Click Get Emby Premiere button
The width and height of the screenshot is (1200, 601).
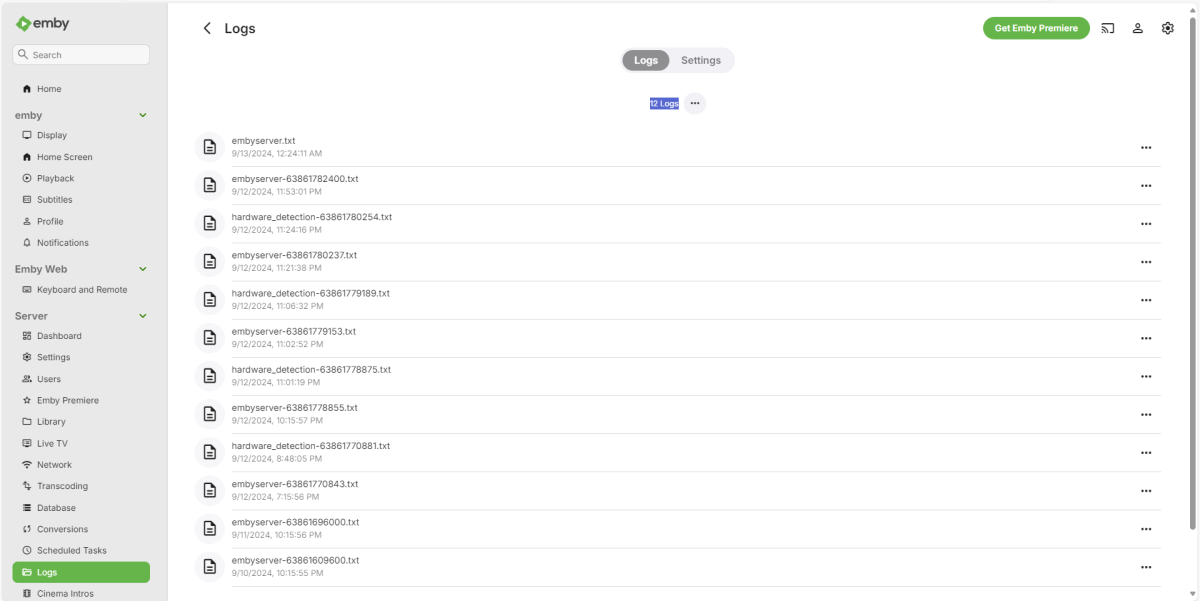pyautogui.click(x=1036, y=28)
